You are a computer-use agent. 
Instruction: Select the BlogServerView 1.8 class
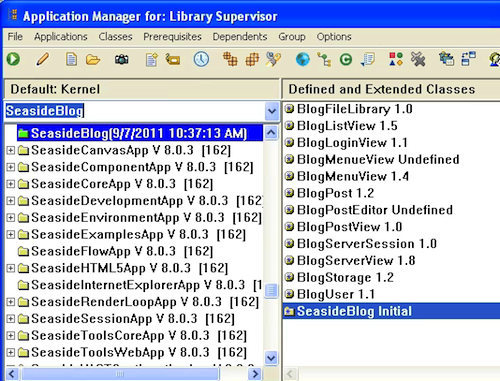356,261
